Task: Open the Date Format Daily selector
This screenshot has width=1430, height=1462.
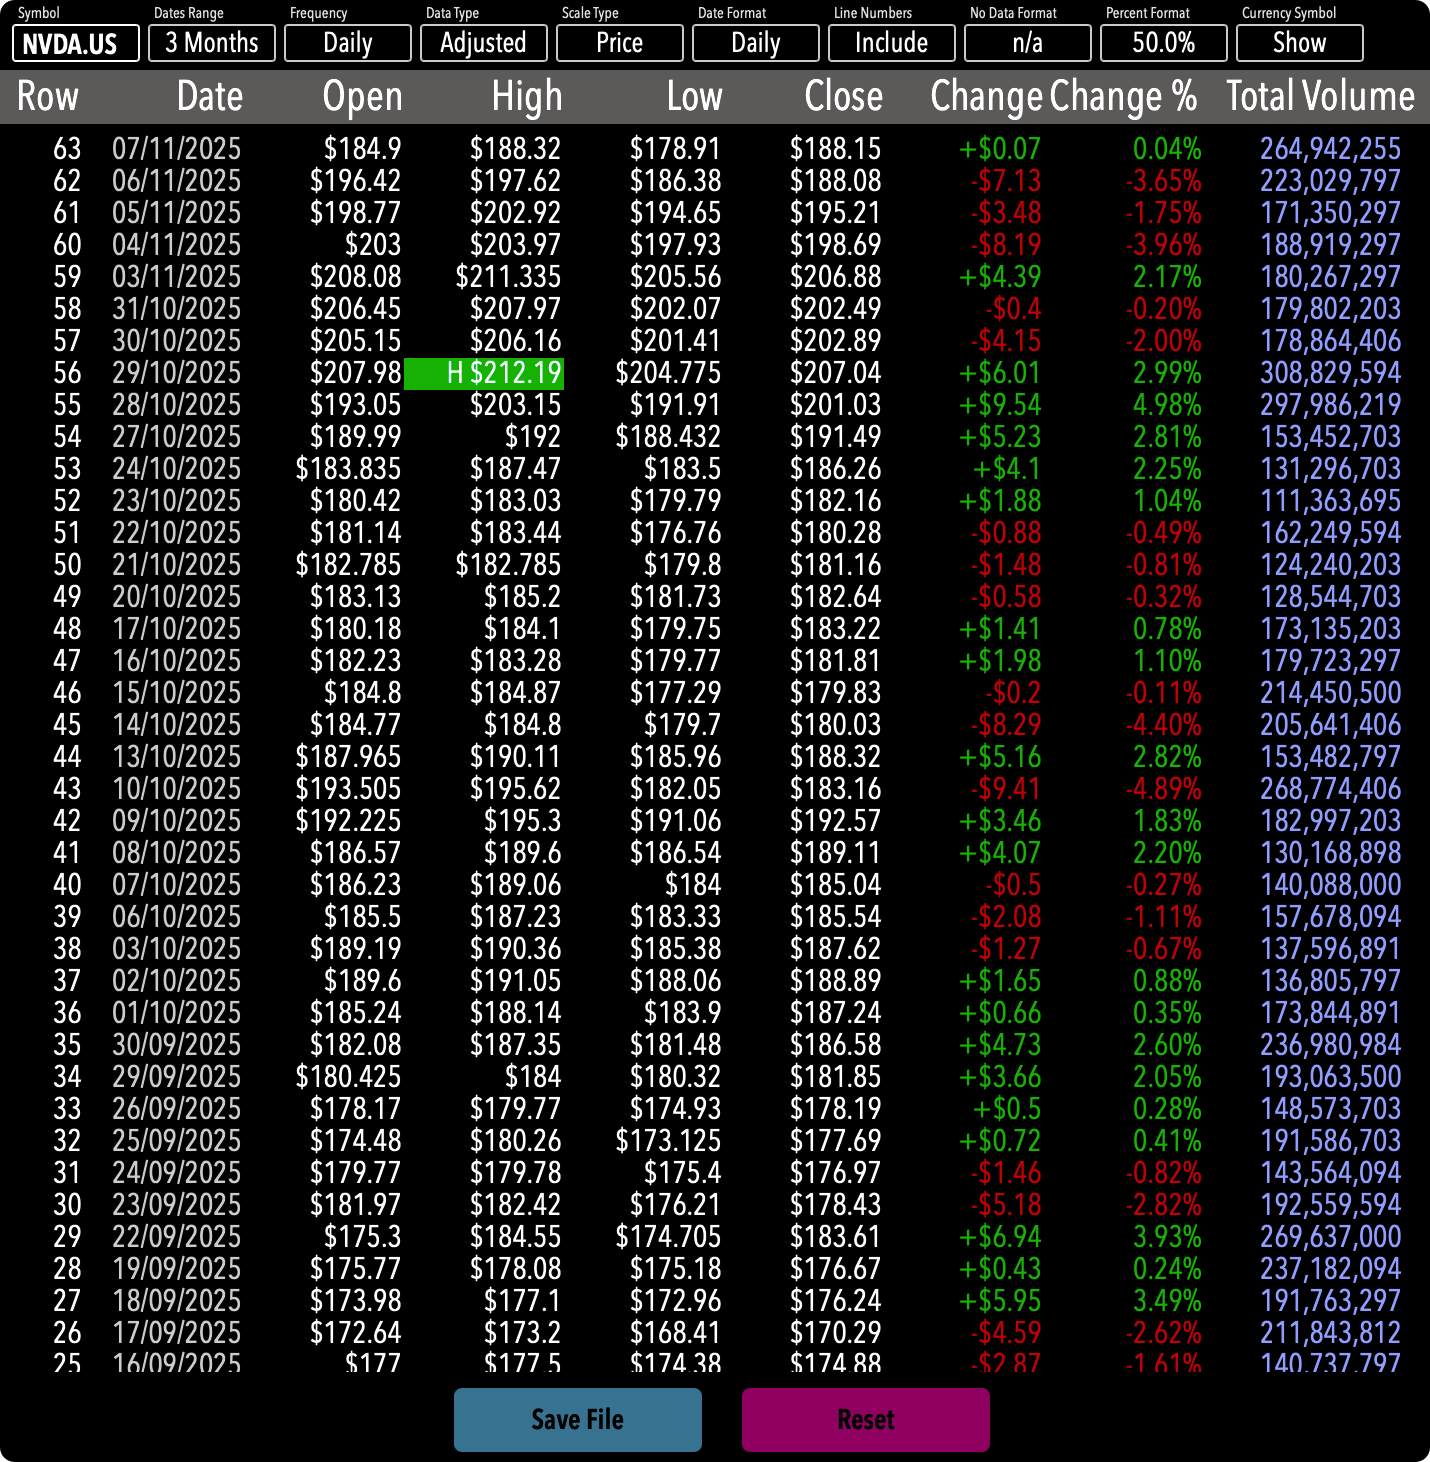Action: [756, 44]
